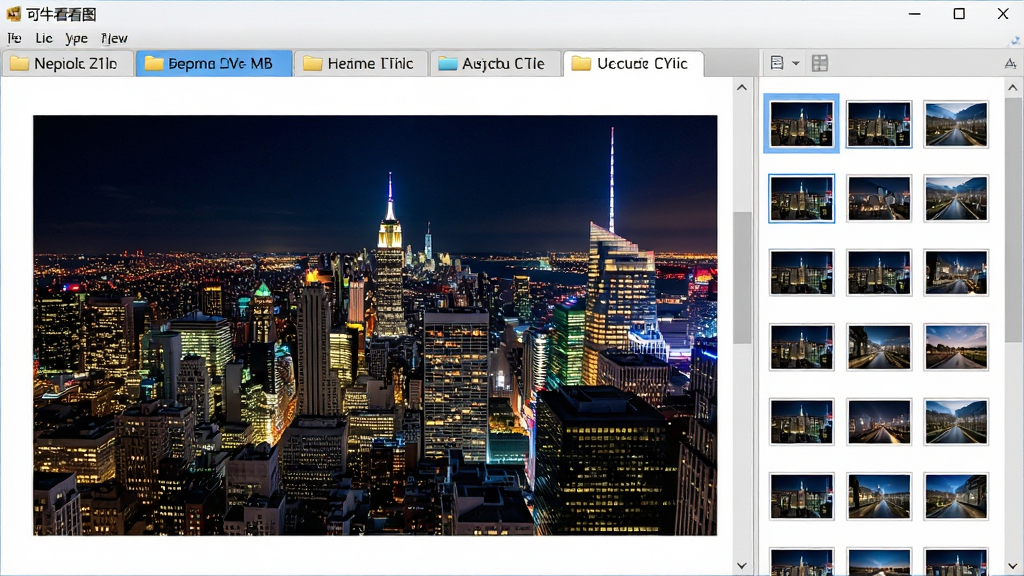Screen dimensions: 1024x576
Task: Select the road thumbnail ending the first row
Action: click(956, 124)
